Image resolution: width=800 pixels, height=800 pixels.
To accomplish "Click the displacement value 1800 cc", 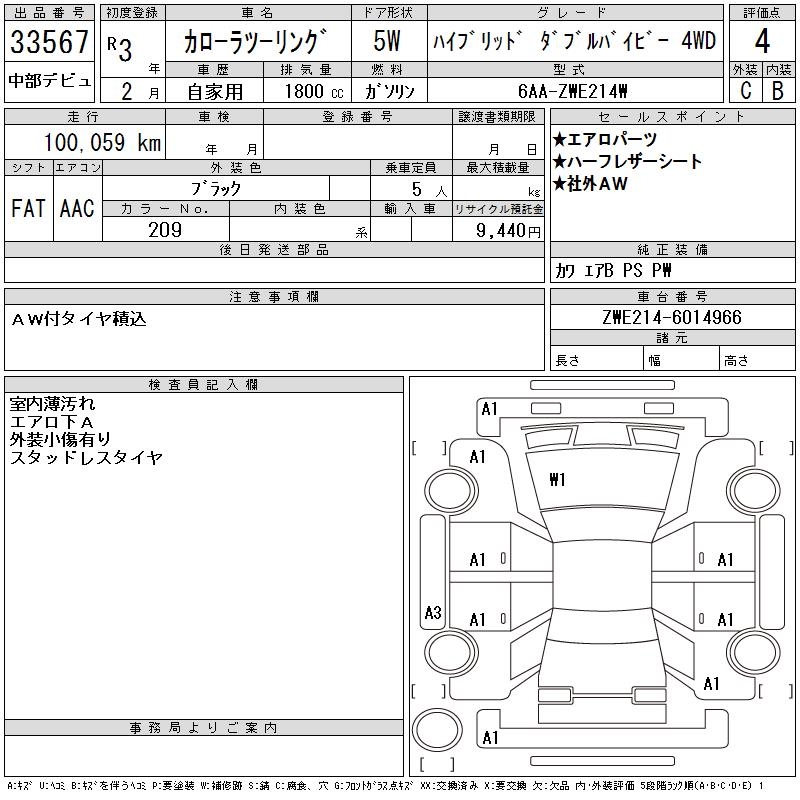I will pos(314,91).
